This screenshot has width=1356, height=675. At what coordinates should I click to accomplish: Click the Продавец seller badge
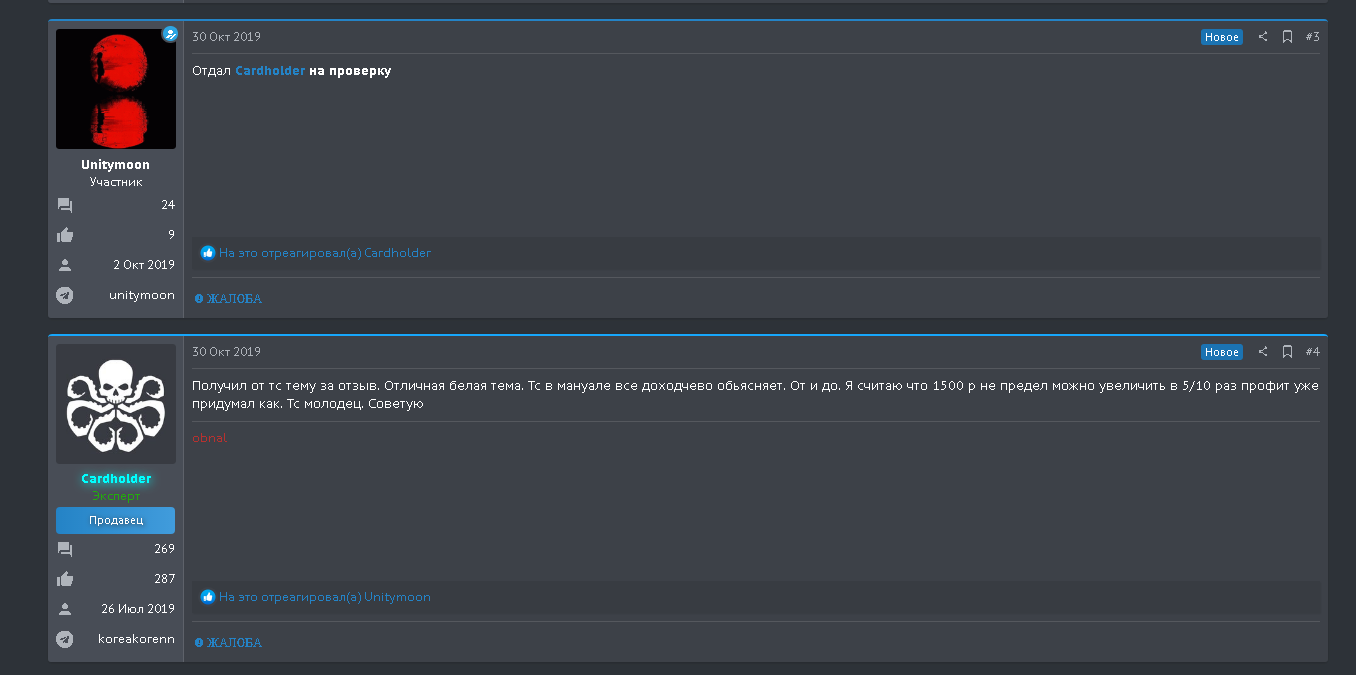pos(116,520)
